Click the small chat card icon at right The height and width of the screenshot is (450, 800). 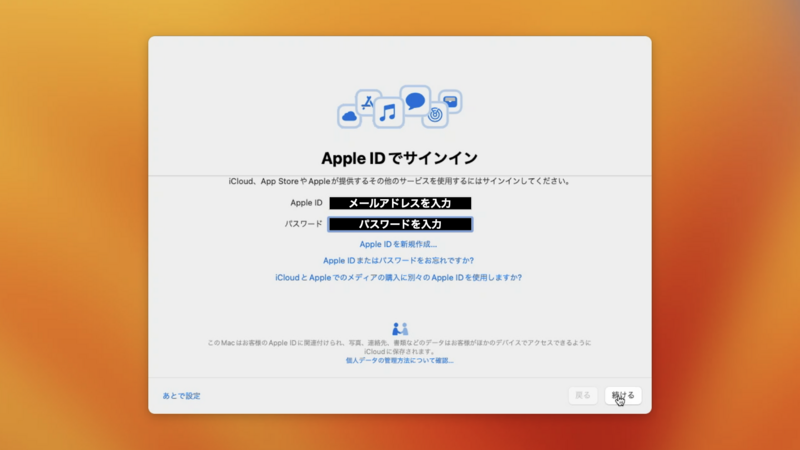451,101
